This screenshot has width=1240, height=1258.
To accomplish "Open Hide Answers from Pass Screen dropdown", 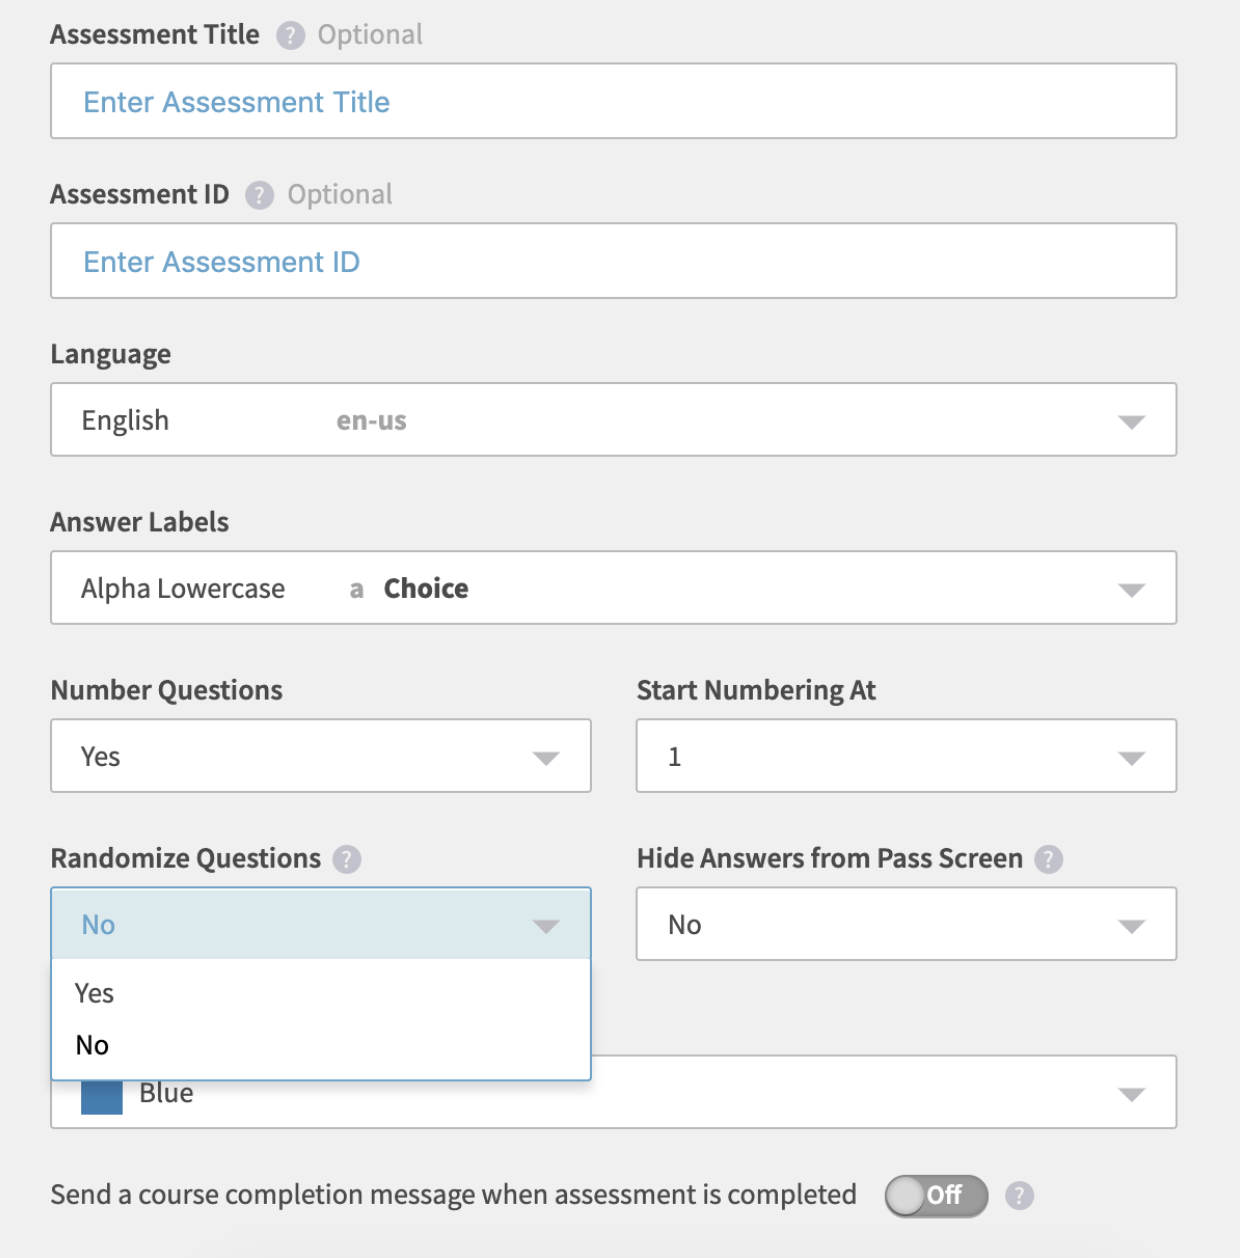I will pyautogui.click(x=906, y=924).
